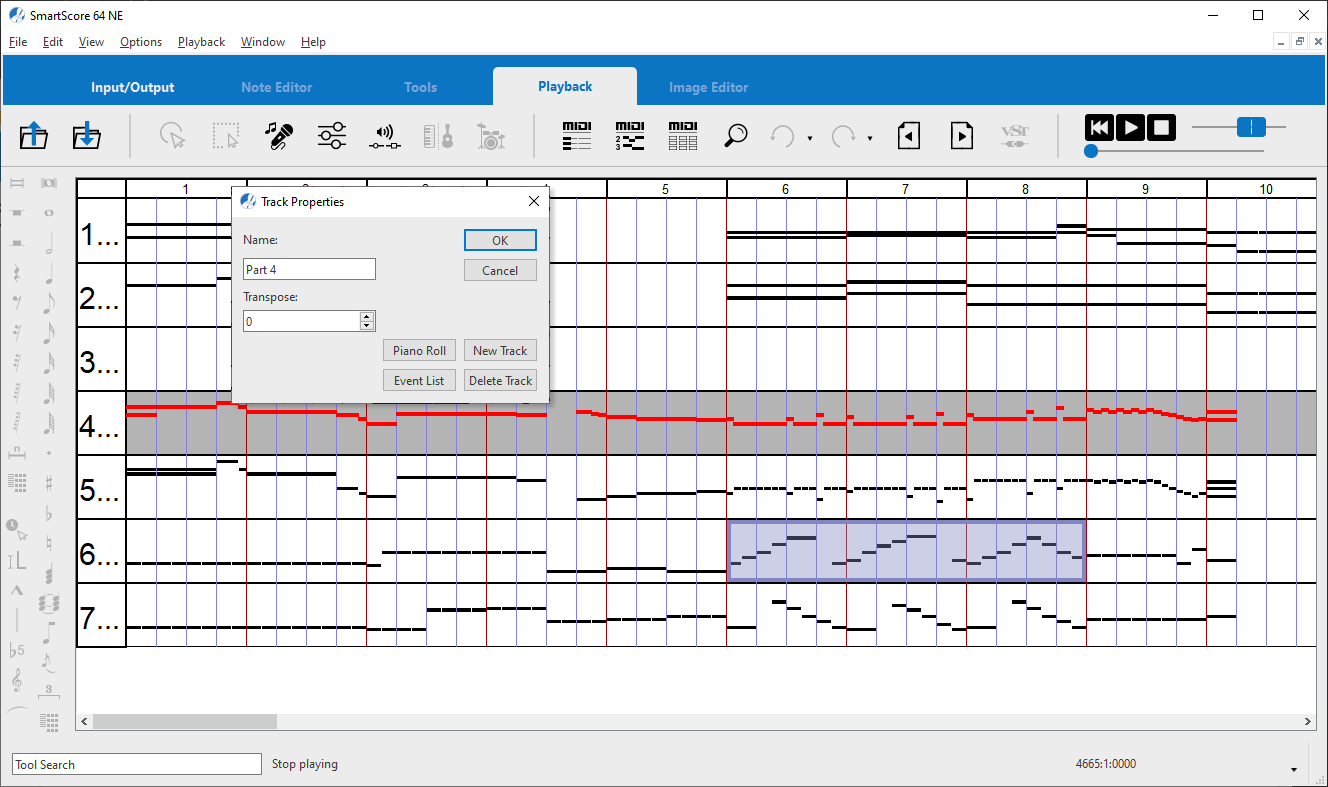Switch to the Input/Output tab

133,87
